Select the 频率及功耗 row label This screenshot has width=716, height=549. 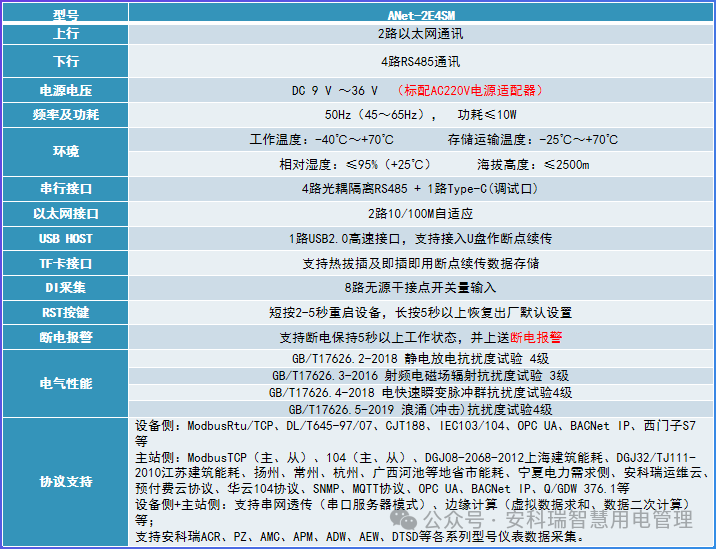click(65, 114)
